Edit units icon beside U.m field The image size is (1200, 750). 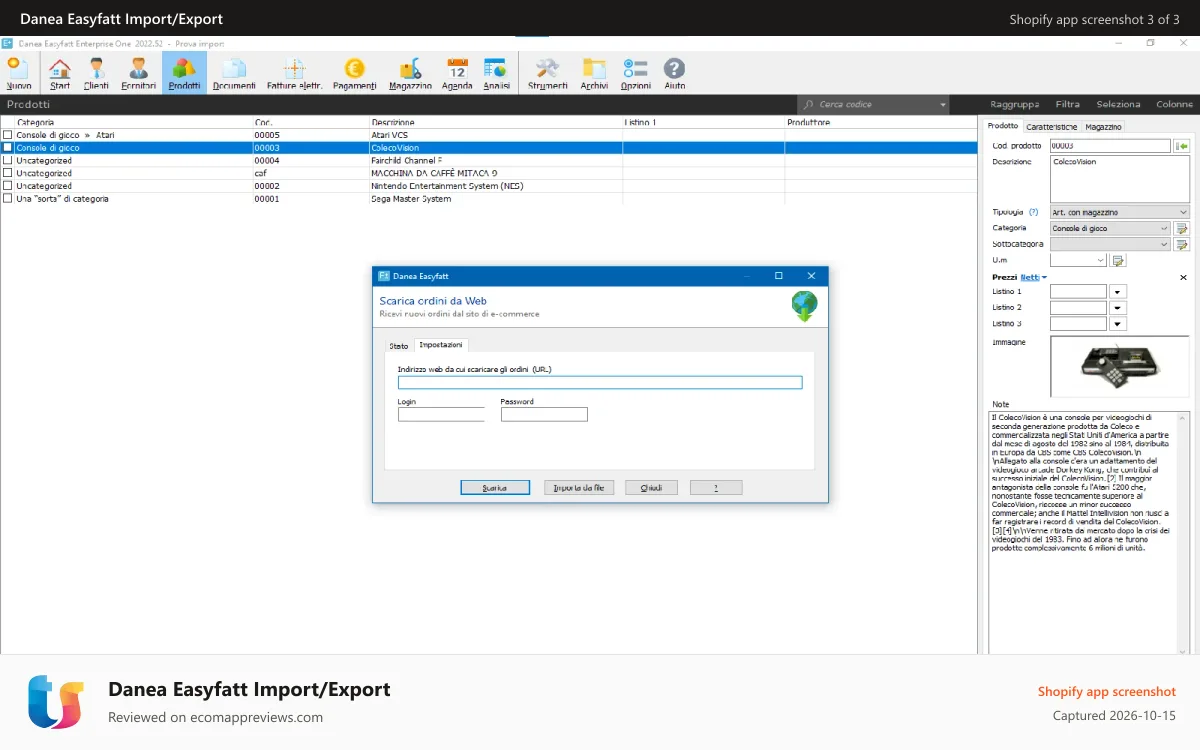[x=1119, y=260]
